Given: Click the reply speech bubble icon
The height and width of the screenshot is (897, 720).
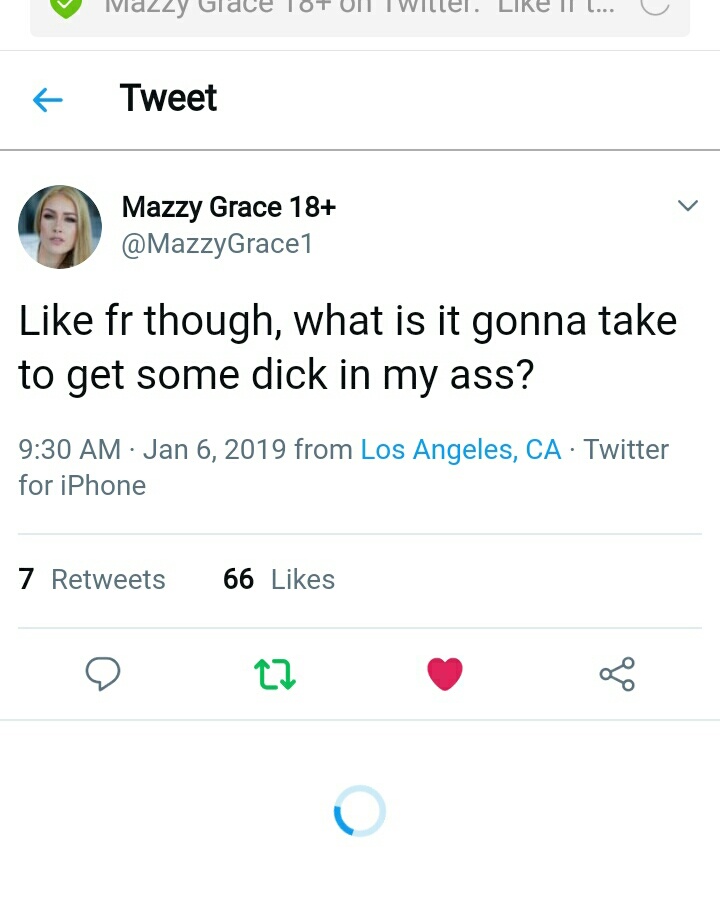Looking at the screenshot, I should point(102,674).
